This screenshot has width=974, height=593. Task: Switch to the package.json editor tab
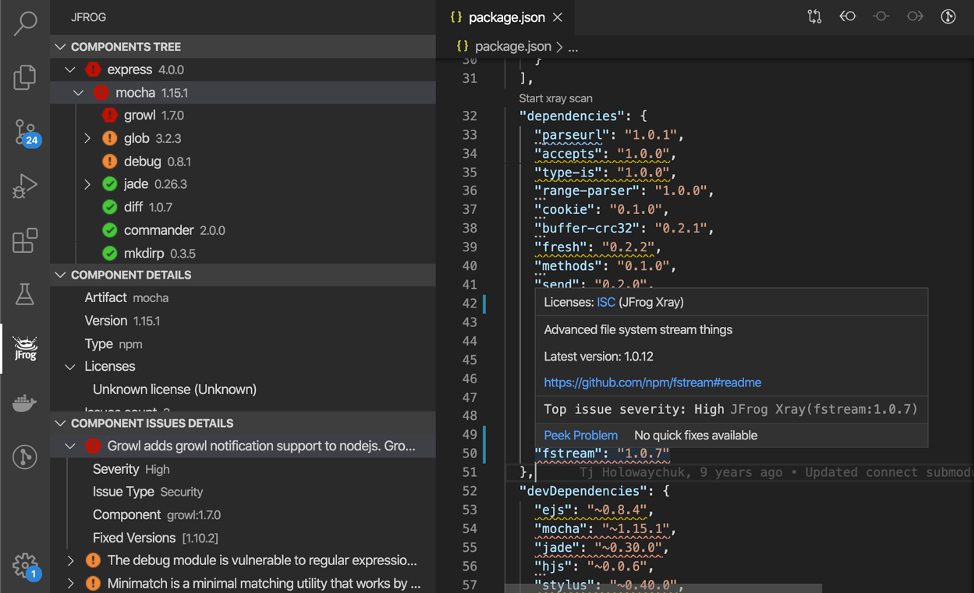click(506, 17)
